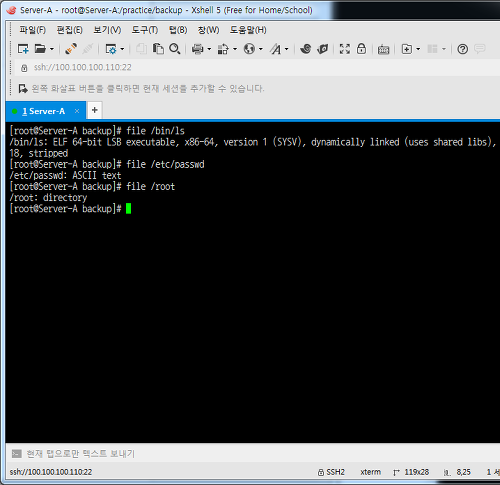Add a new tab with the plus button
This screenshot has height=485, width=500.
click(95, 110)
